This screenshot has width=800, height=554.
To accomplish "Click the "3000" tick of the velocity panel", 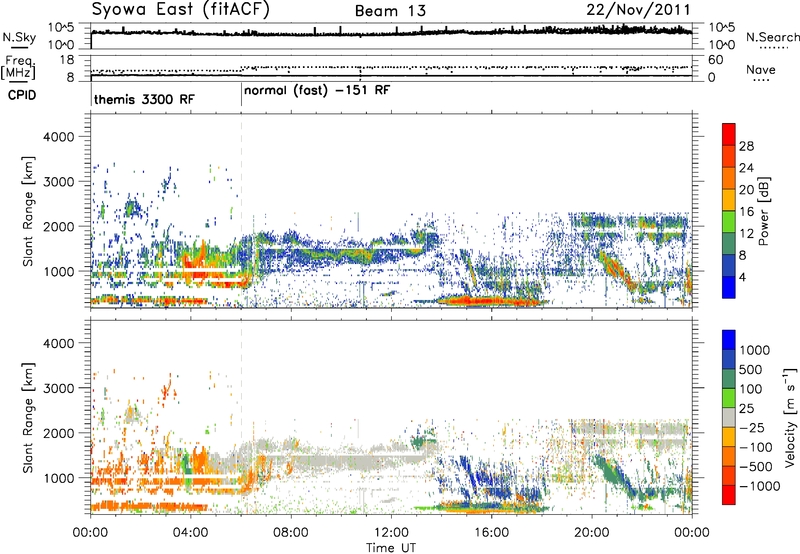I will (58, 388).
